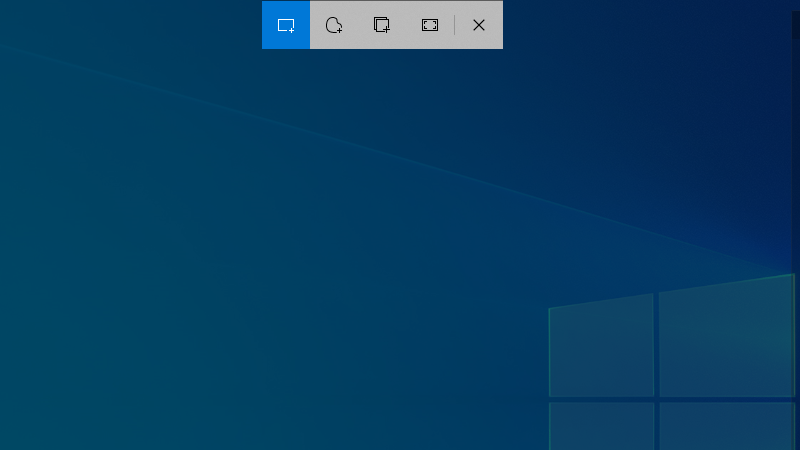Click the upper-right pane of the Windows logo

click(725, 337)
